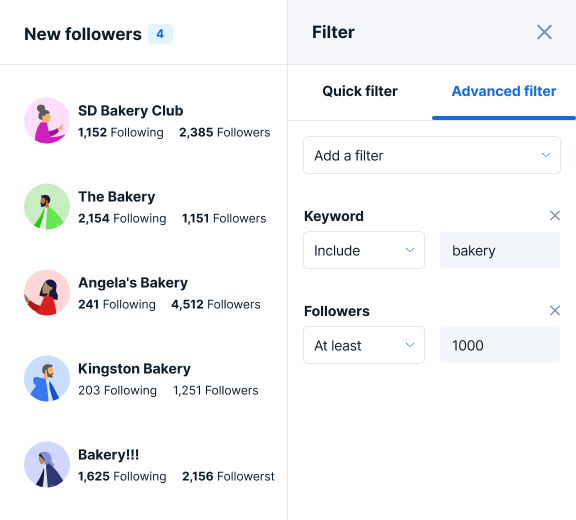The image size is (576, 520).
Task: Switch to the Quick filter tab
Action: click(360, 91)
